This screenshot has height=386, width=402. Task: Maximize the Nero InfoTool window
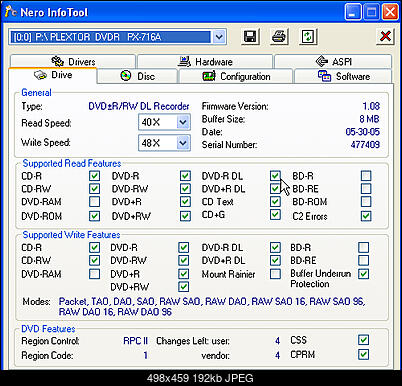[371, 13]
